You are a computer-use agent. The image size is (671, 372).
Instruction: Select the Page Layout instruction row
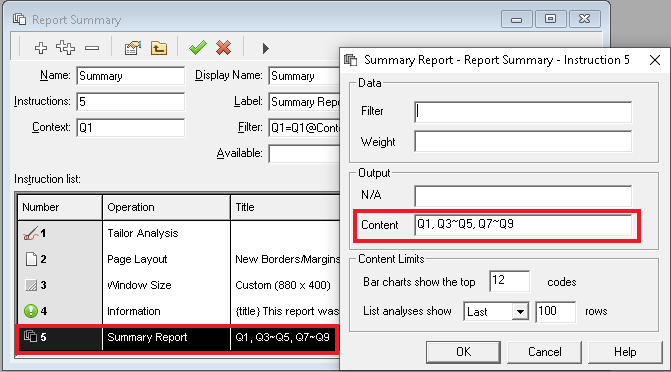(178, 259)
